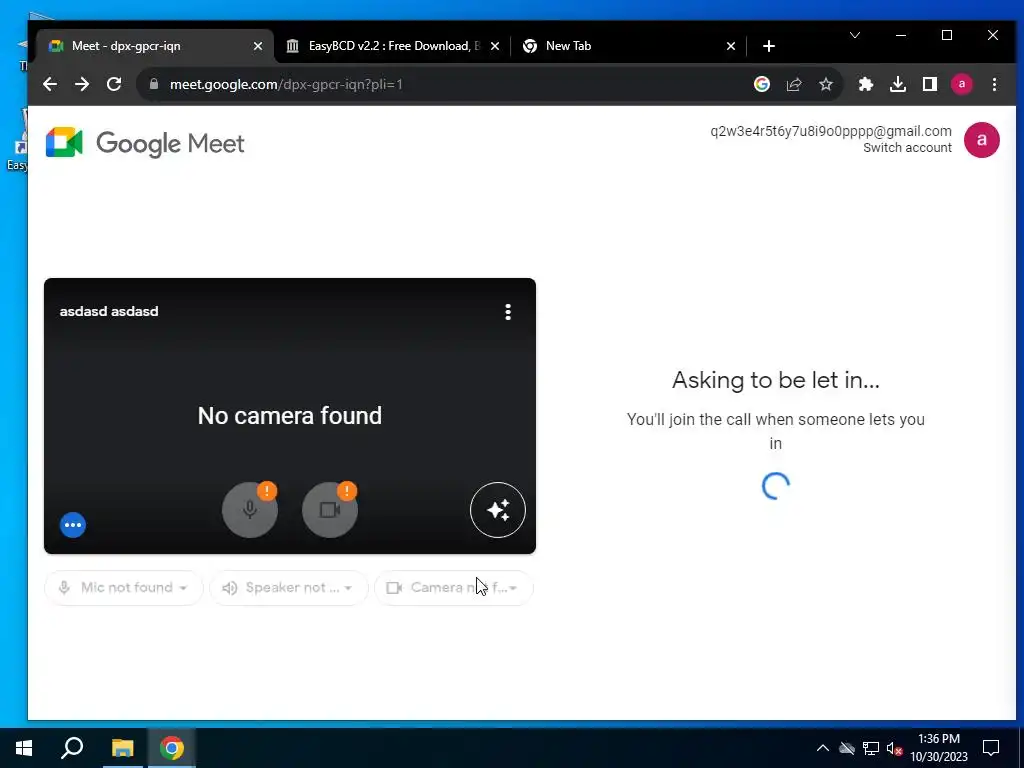Open a new browser tab
This screenshot has height=768, width=1024.
click(769, 46)
